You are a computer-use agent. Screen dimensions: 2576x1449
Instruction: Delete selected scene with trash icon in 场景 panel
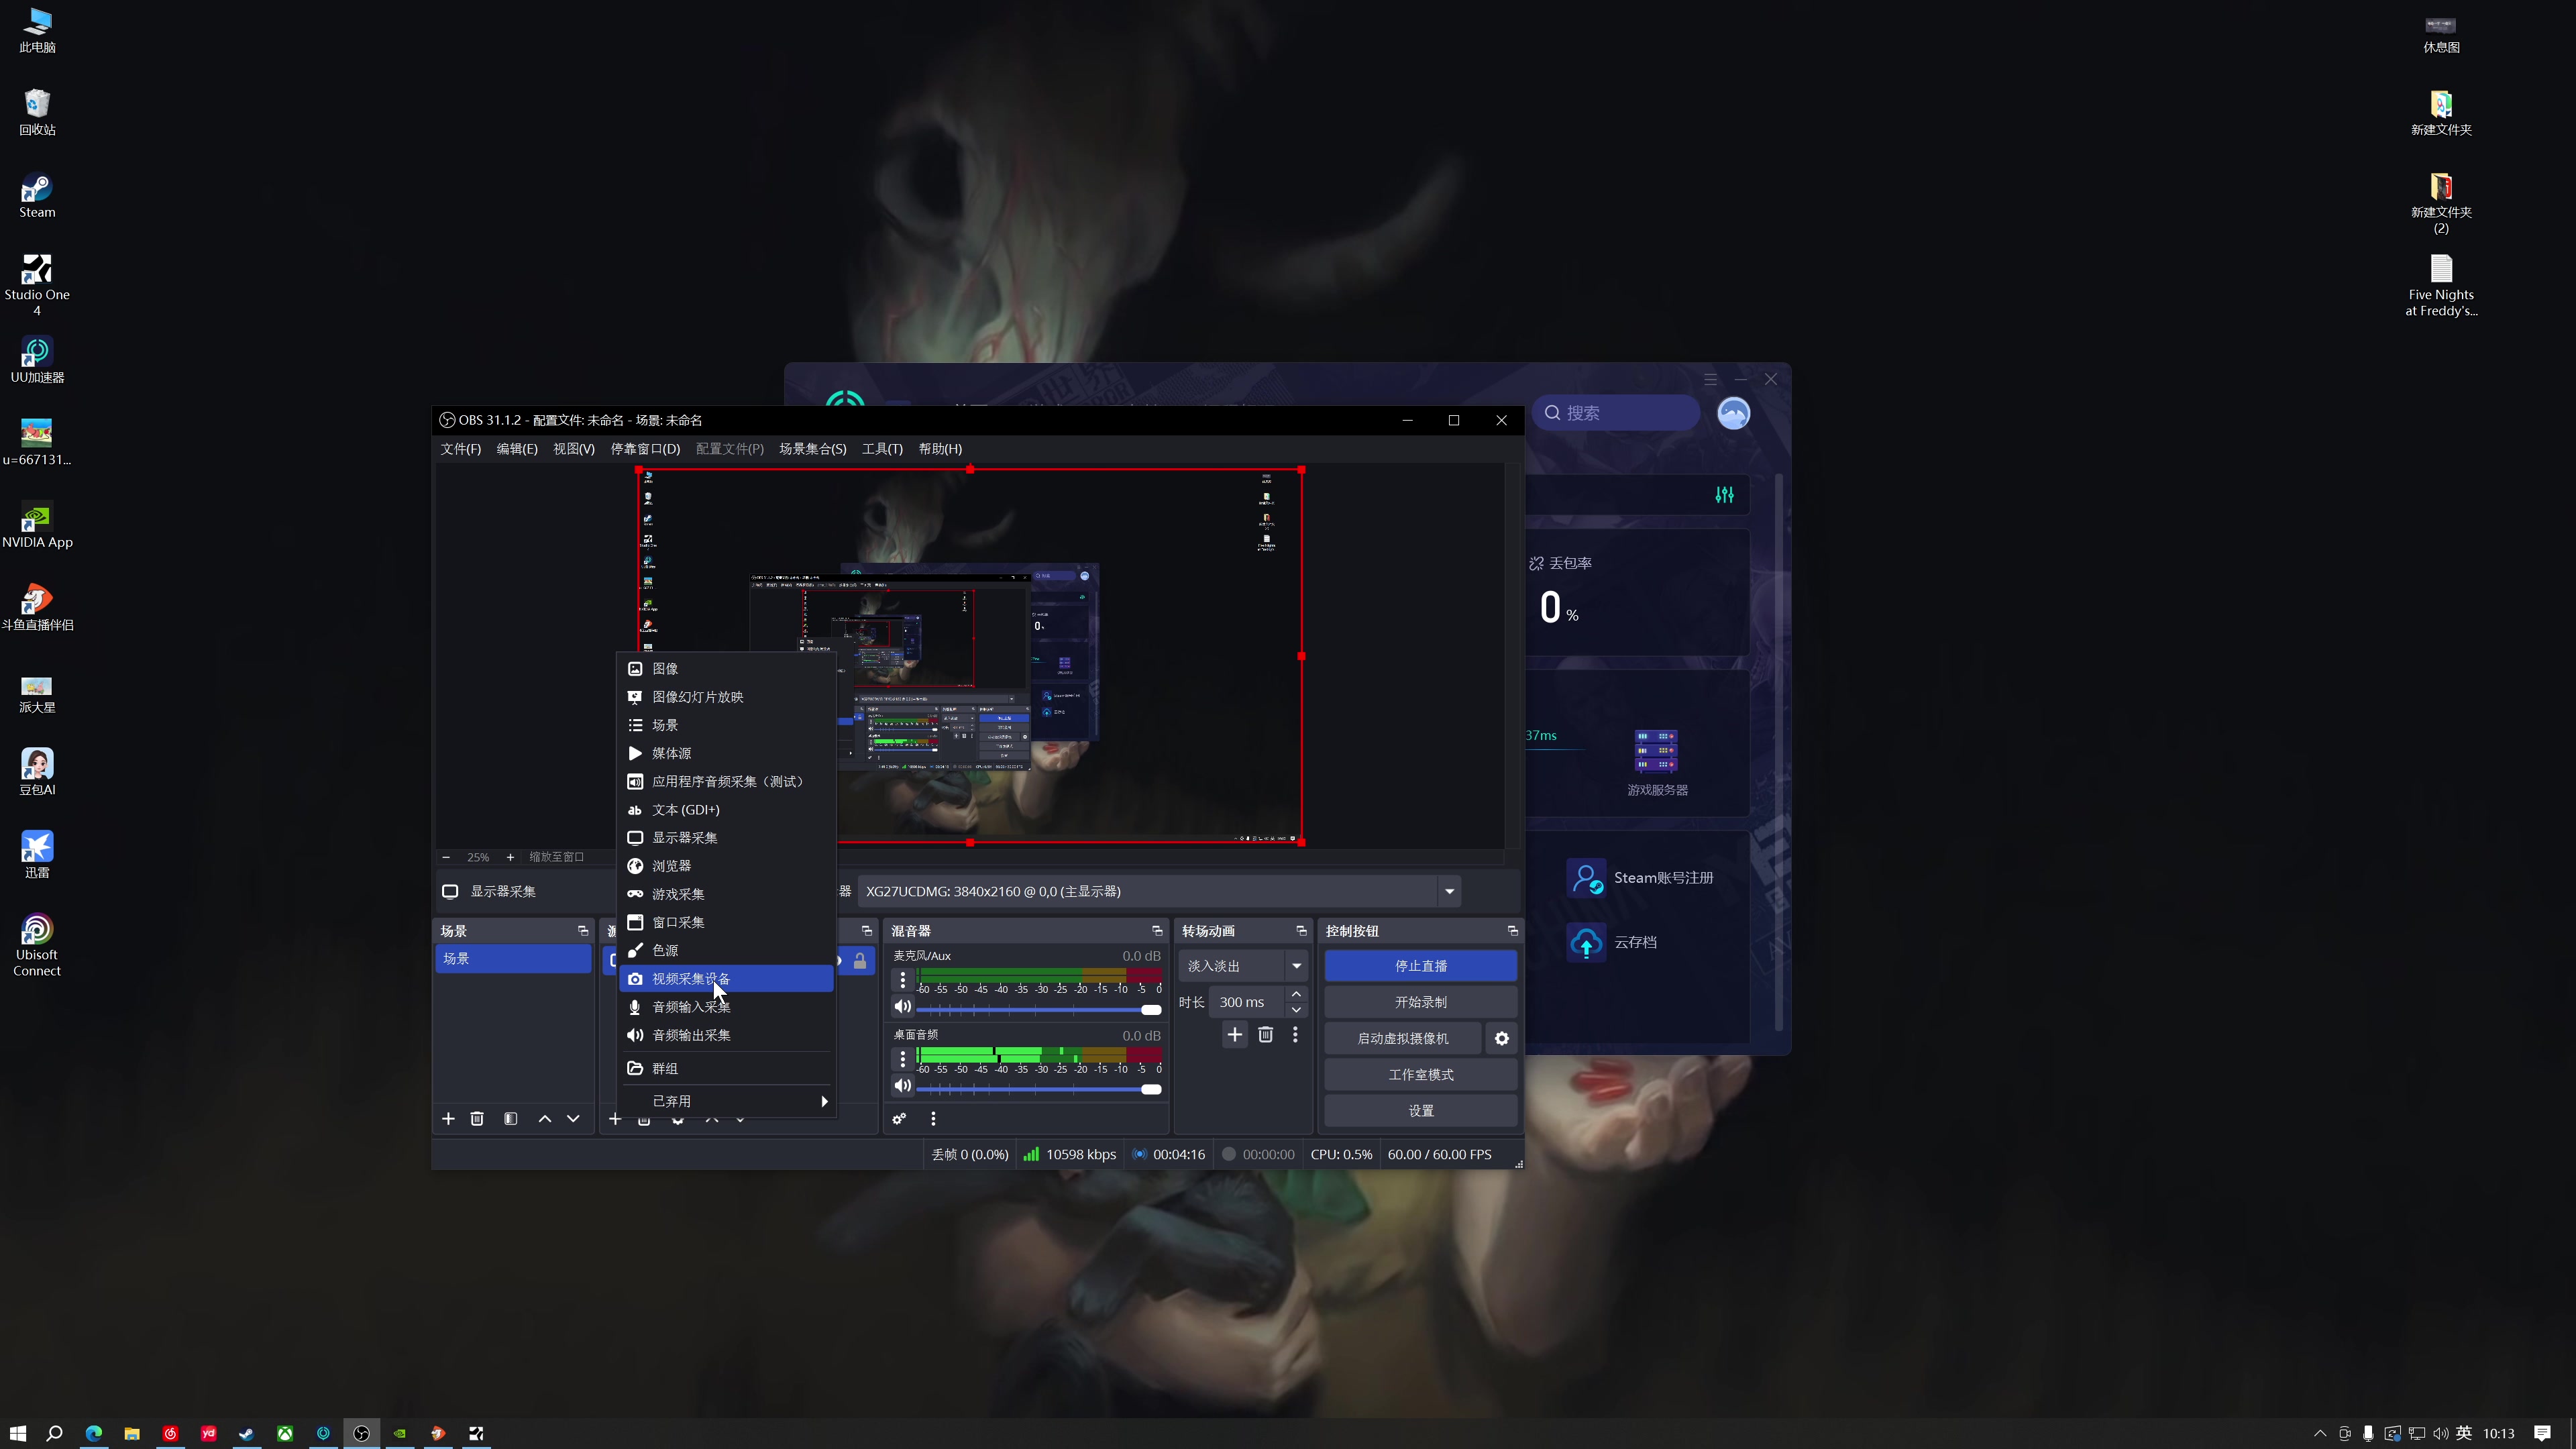(x=477, y=1119)
